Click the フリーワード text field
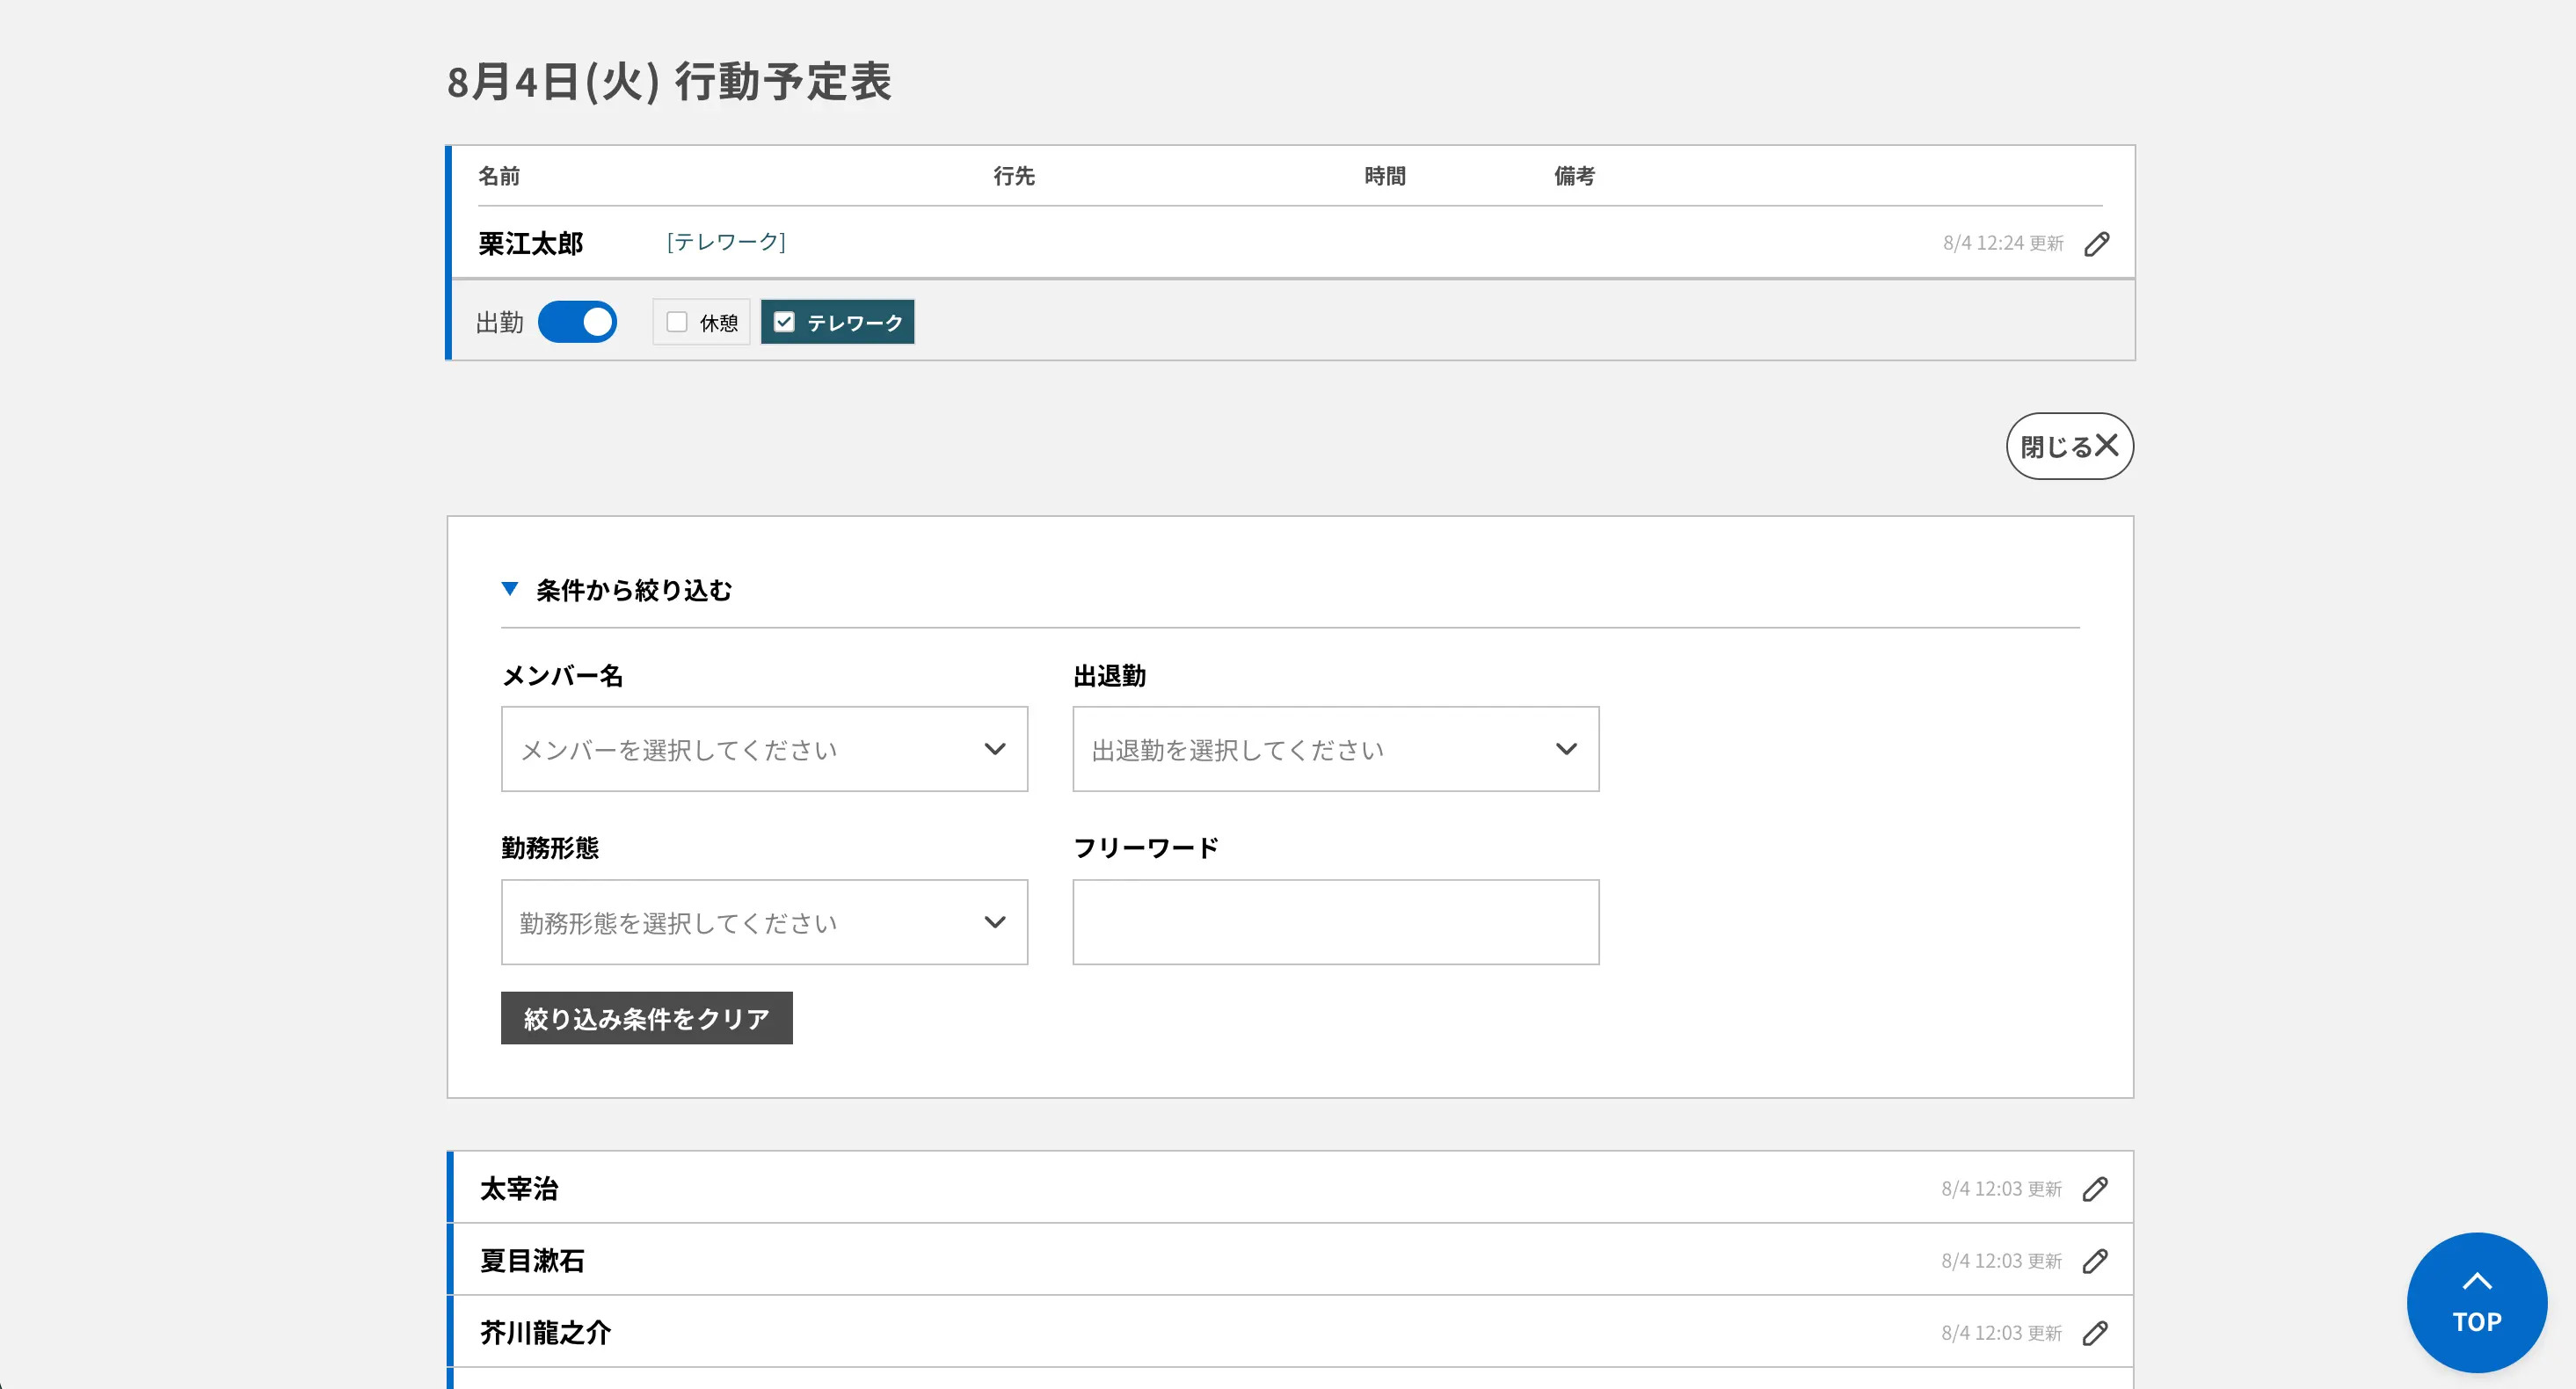Screen dimensions: 2576x1389 [1335, 922]
